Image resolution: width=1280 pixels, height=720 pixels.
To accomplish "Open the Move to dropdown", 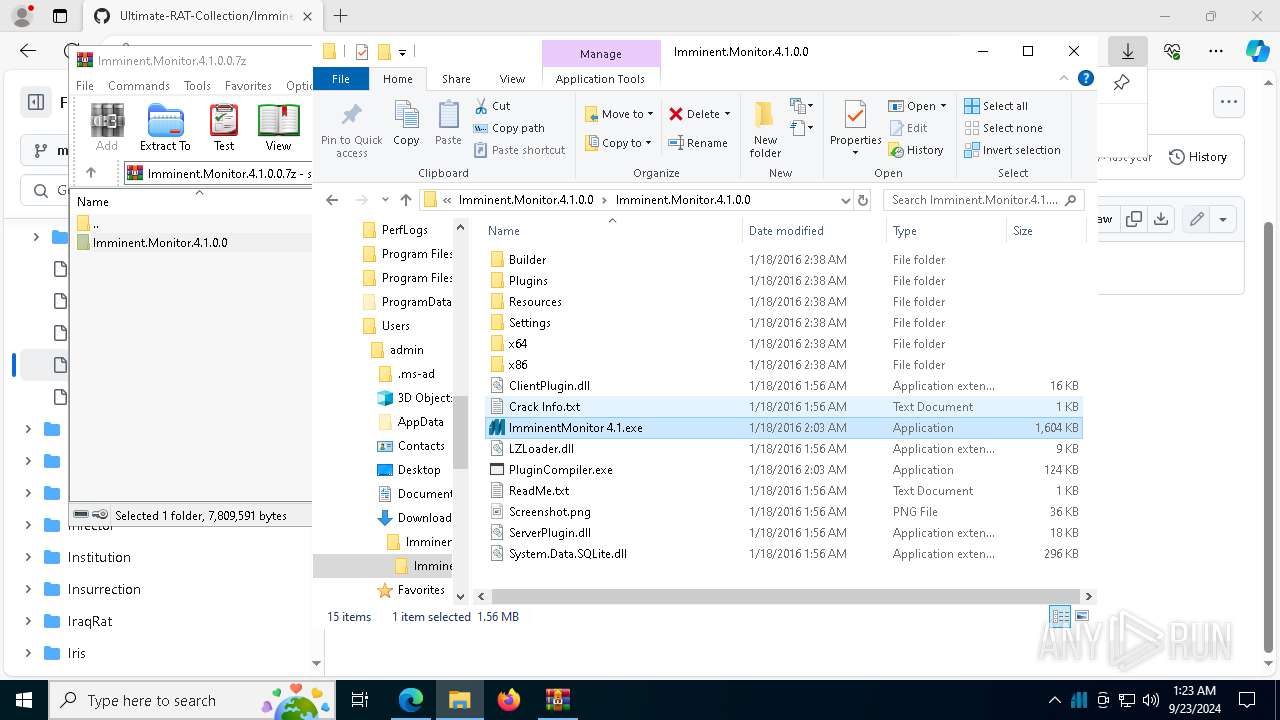I will (x=619, y=114).
